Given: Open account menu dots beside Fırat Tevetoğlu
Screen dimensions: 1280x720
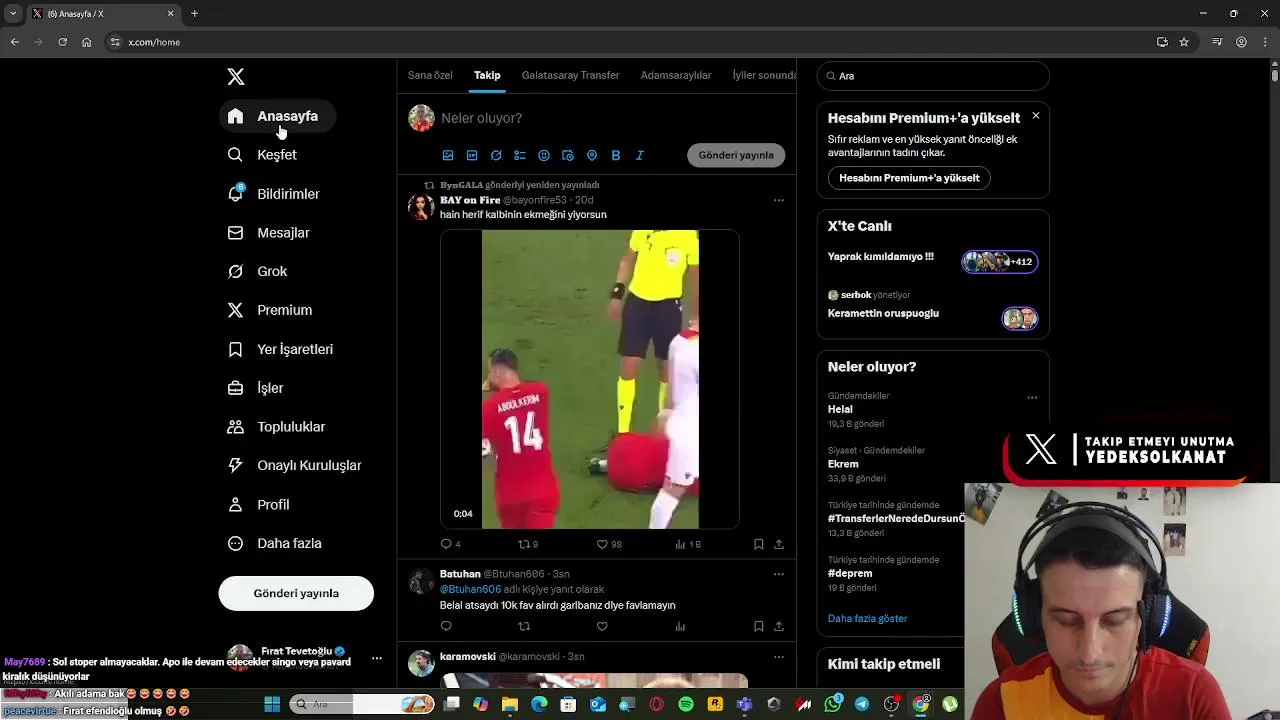Looking at the screenshot, I should [x=377, y=658].
